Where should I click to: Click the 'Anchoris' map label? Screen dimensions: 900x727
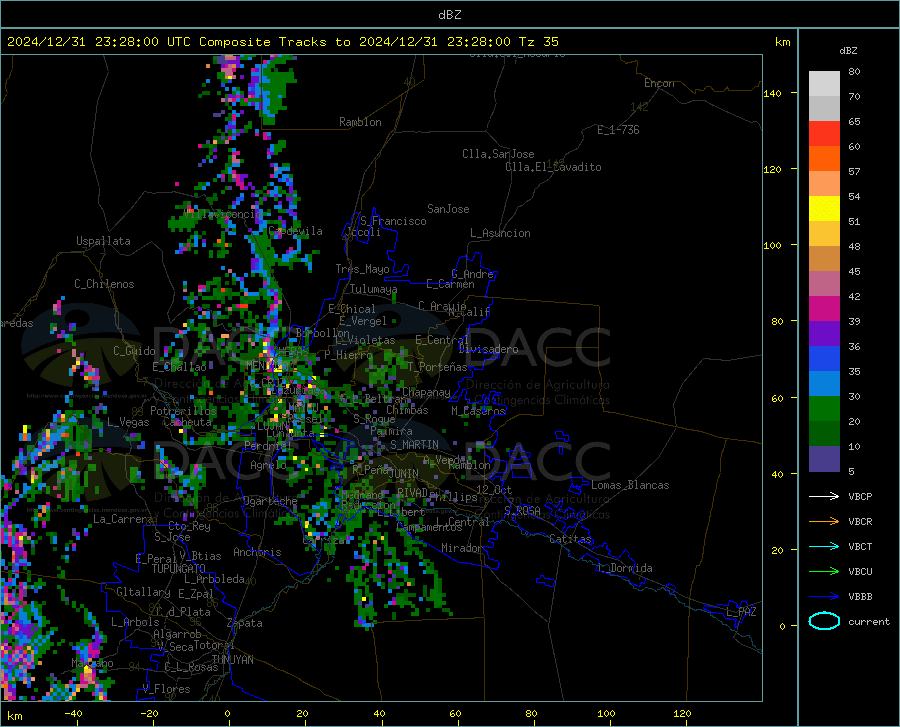pyautogui.click(x=257, y=552)
